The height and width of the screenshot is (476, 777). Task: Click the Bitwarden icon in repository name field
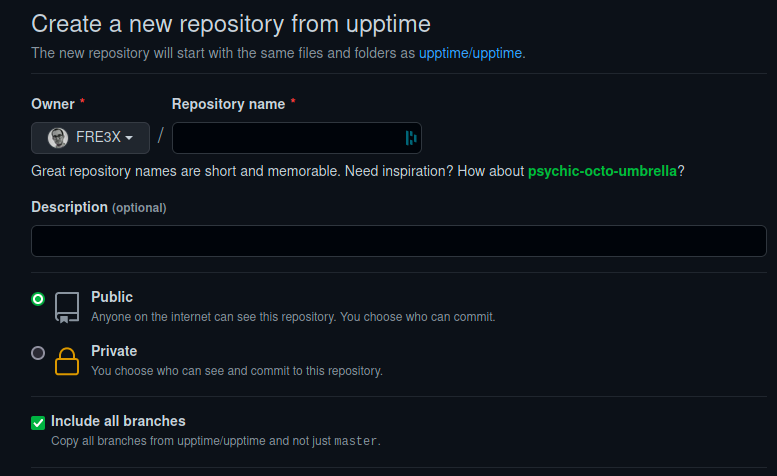coord(410,138)
